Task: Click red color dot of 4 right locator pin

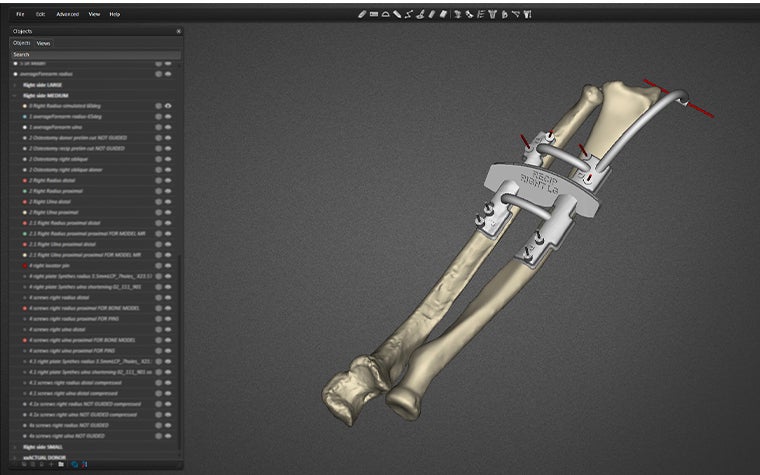Action: click(25, 266)
